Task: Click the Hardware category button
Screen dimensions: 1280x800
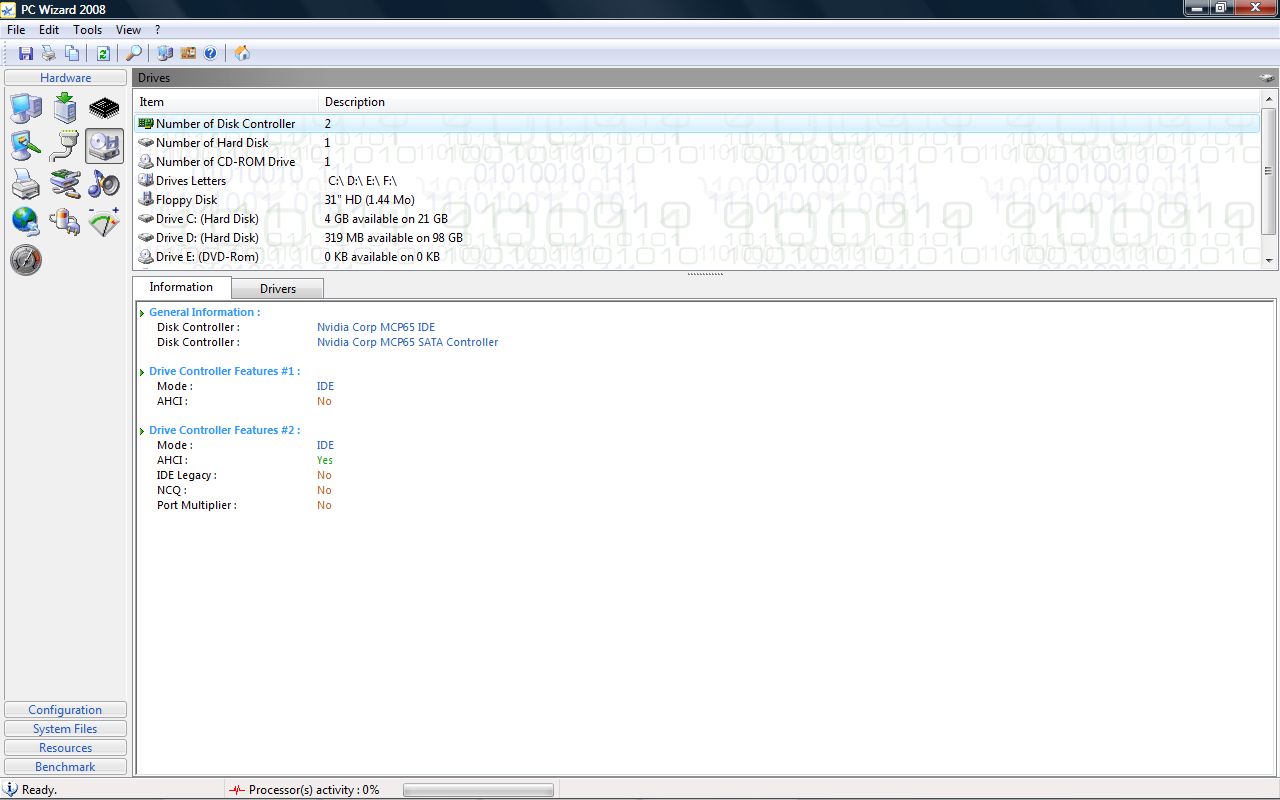Action: [x=66, y=78]
